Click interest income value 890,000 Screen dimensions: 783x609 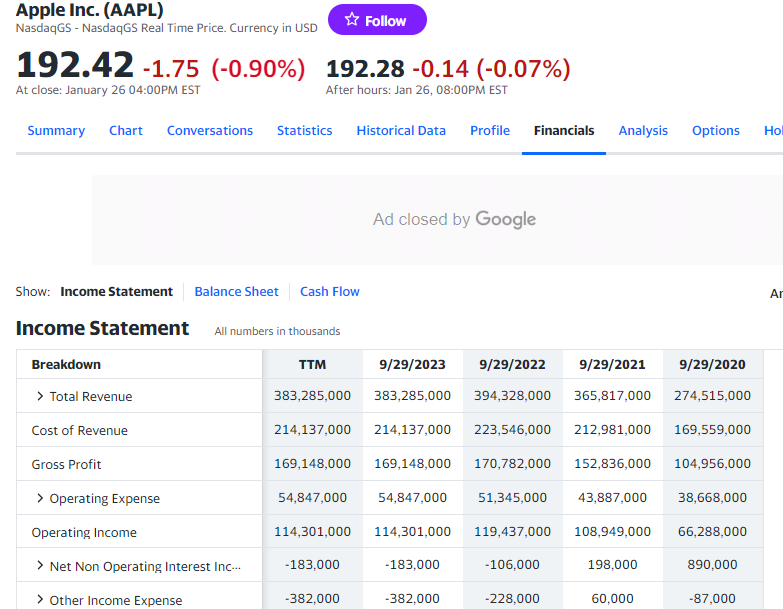713,565
